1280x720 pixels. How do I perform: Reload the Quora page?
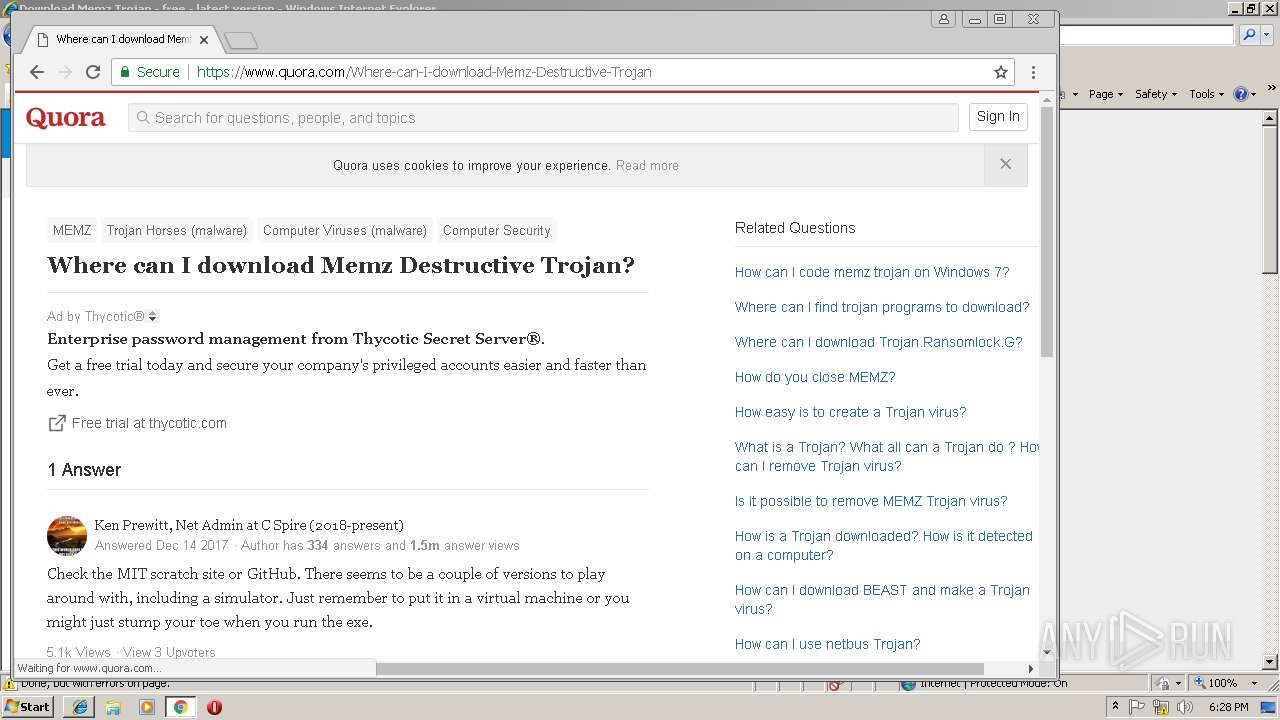tap(93, 72)
